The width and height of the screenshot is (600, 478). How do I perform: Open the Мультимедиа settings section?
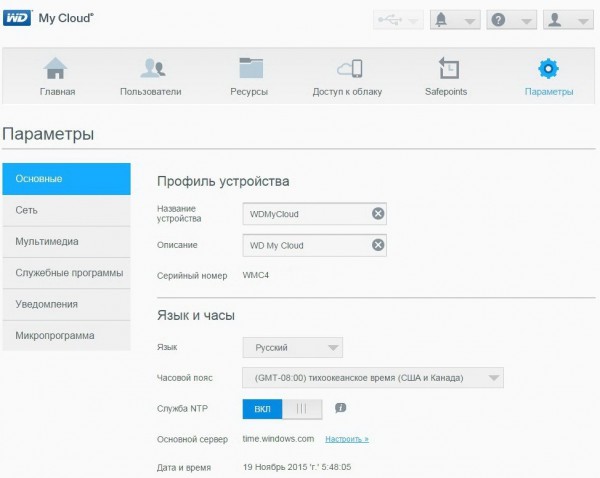click(67, 242)
